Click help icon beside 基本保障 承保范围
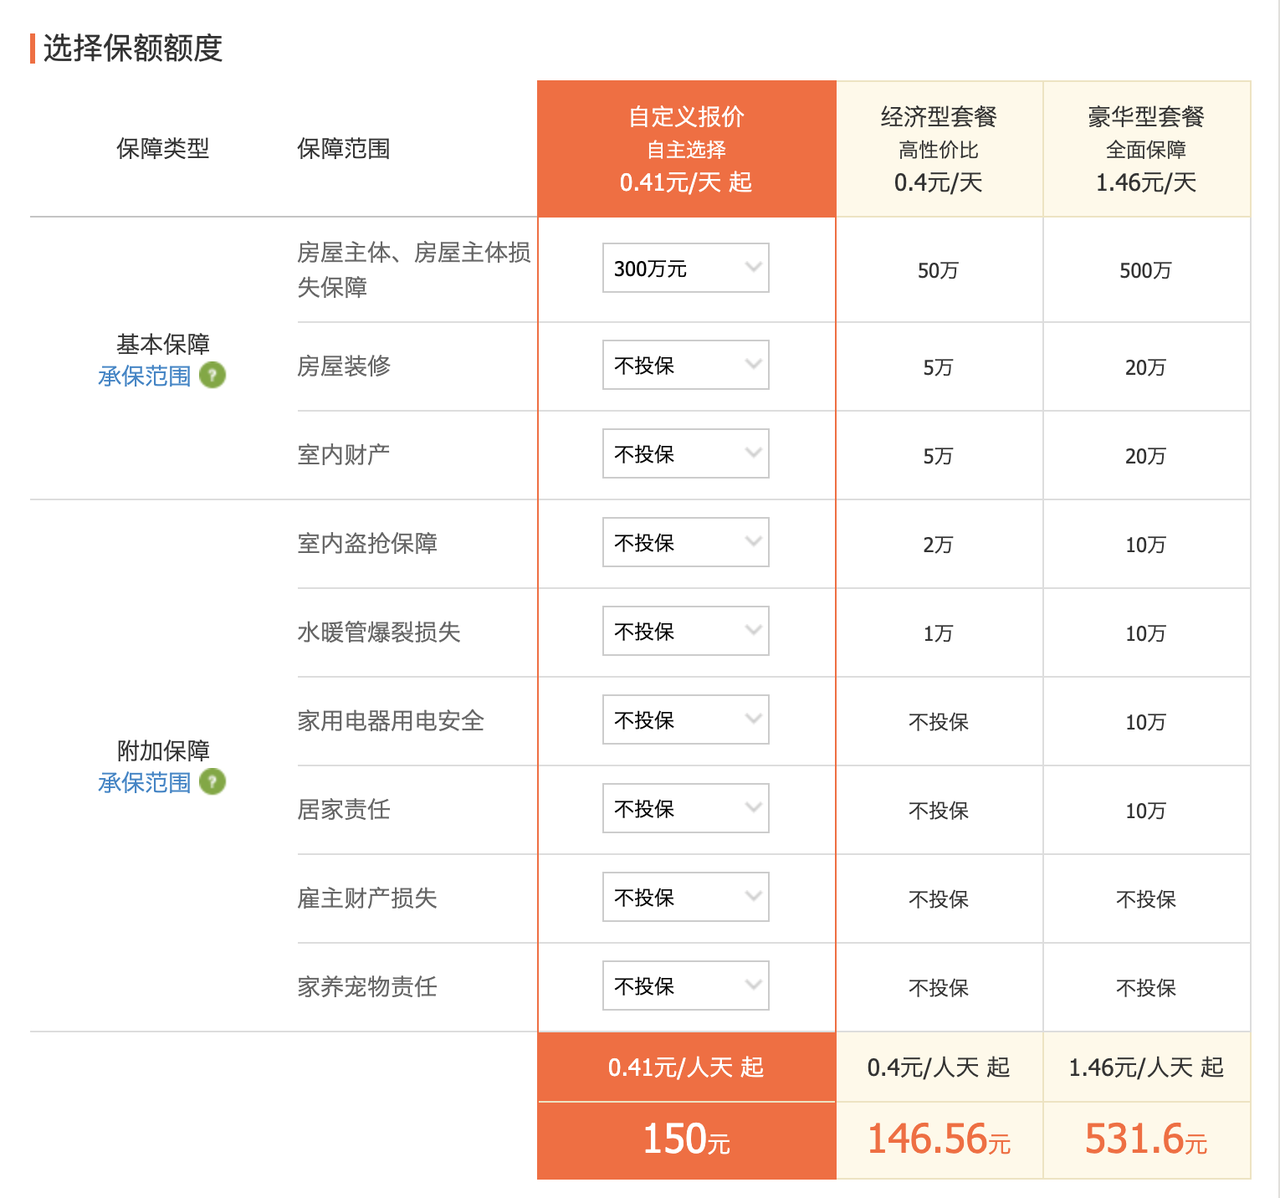 (x=212, y=375)
